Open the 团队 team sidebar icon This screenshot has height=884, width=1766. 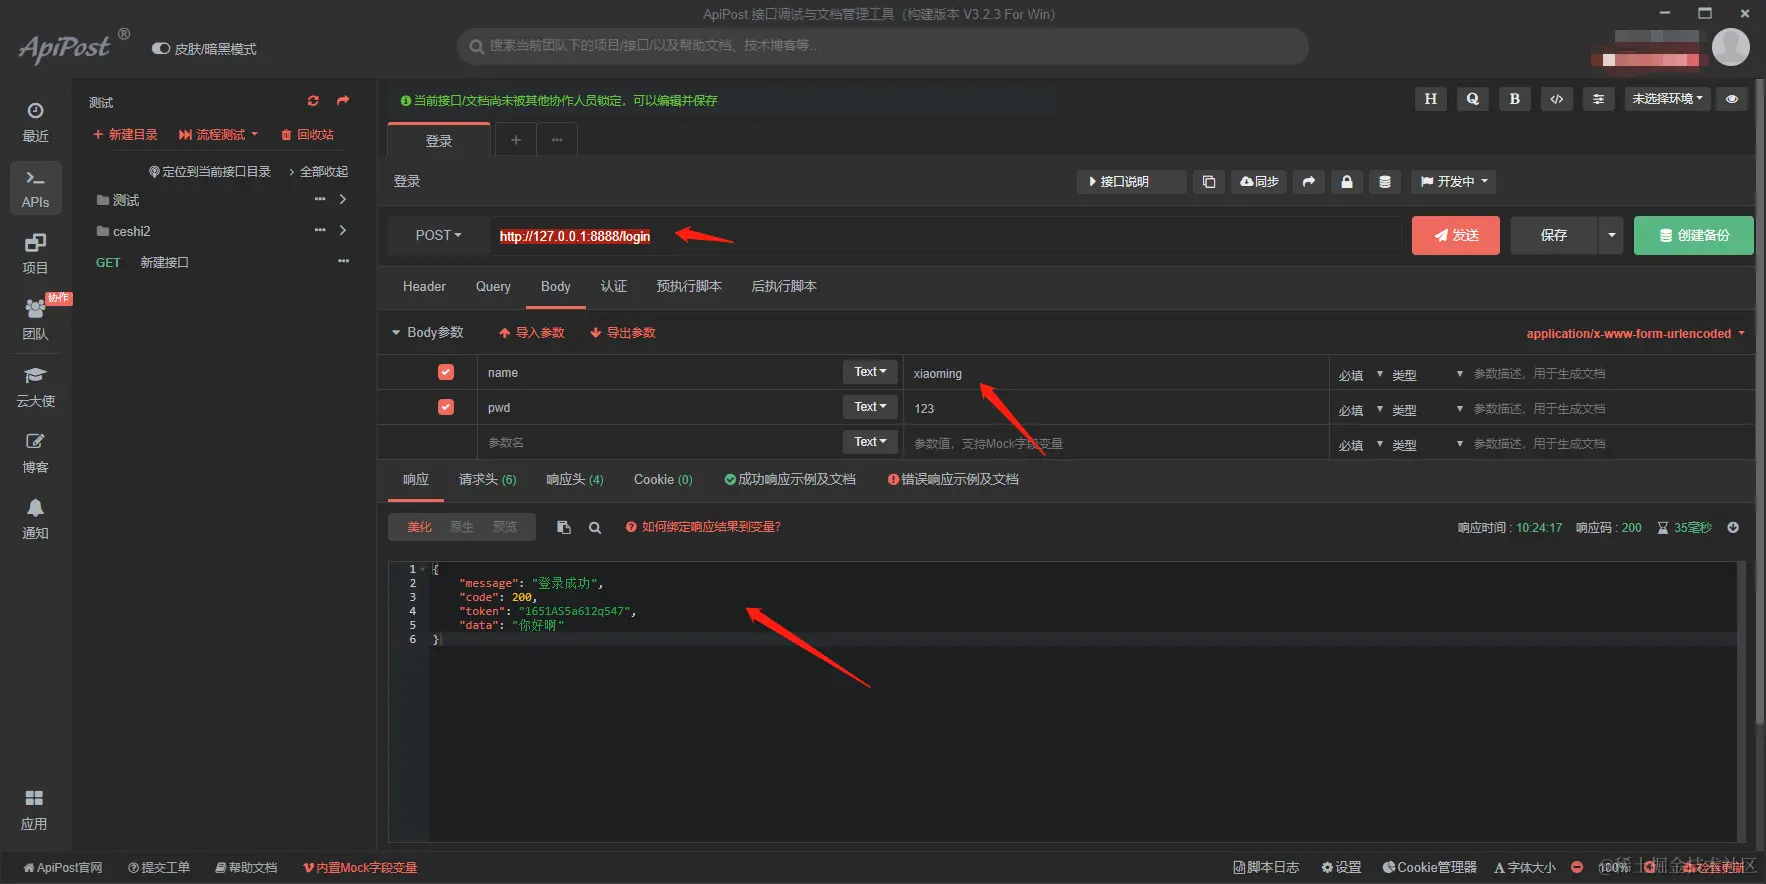(35, 320)
